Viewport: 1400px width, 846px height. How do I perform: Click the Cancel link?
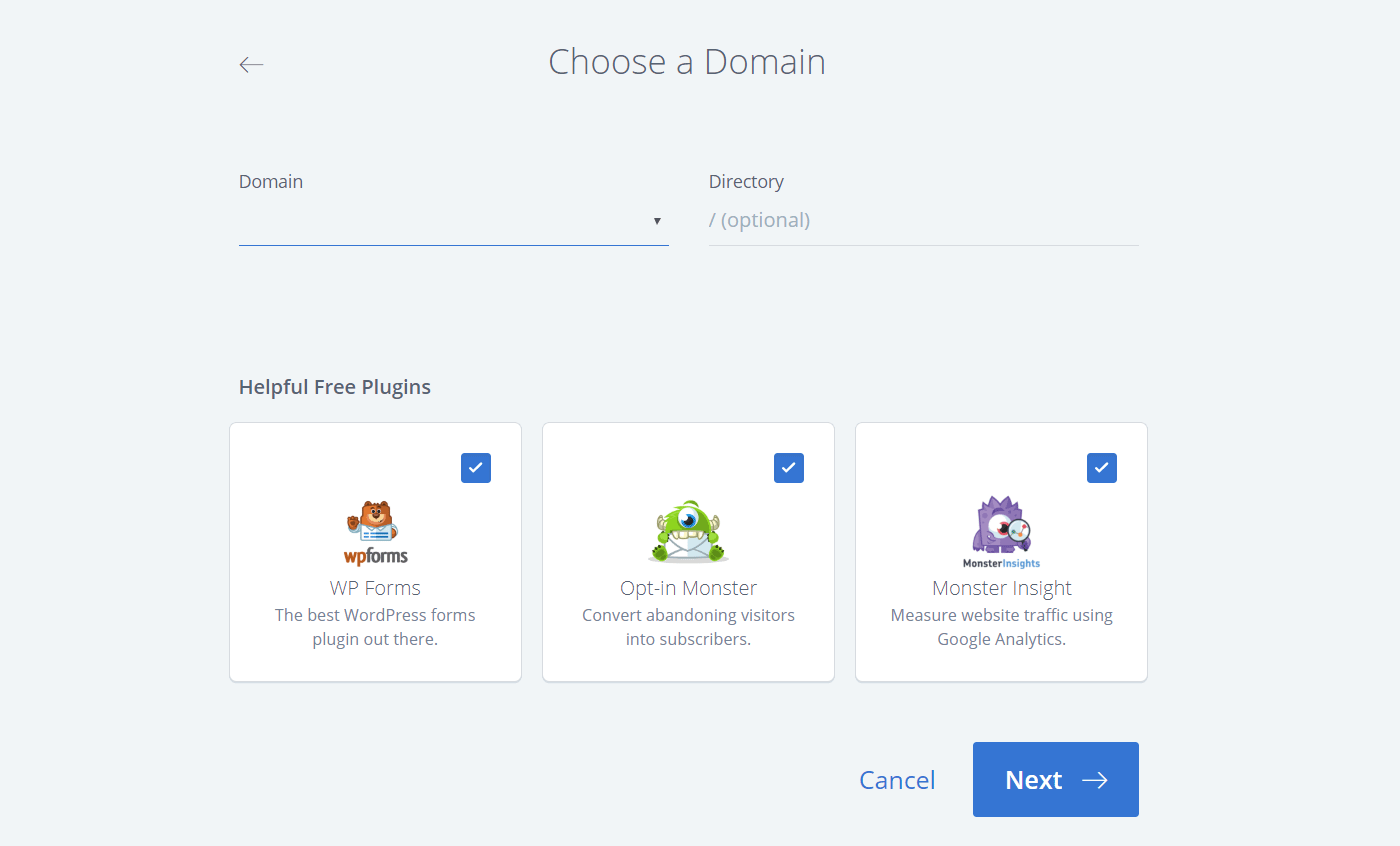click(x=897, y=780)
